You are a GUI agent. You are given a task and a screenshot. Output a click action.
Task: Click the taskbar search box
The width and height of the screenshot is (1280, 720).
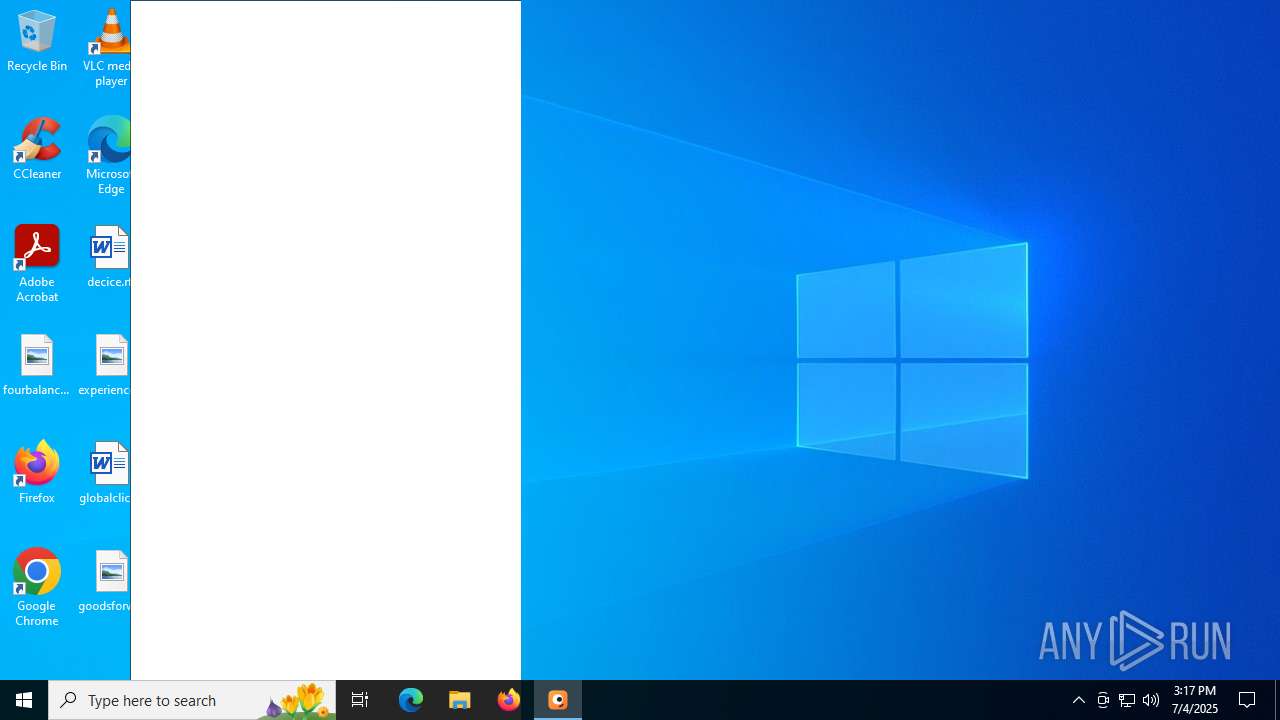point(192,700)
